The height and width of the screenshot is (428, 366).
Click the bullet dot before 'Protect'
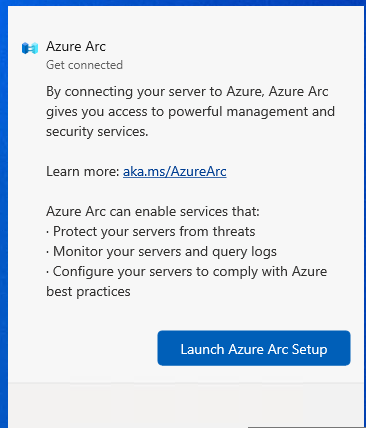48,232
